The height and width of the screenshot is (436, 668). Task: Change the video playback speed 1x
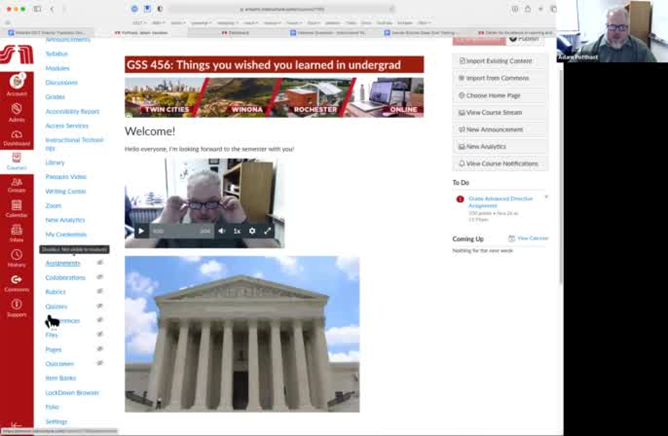click(x=237, y=231)
